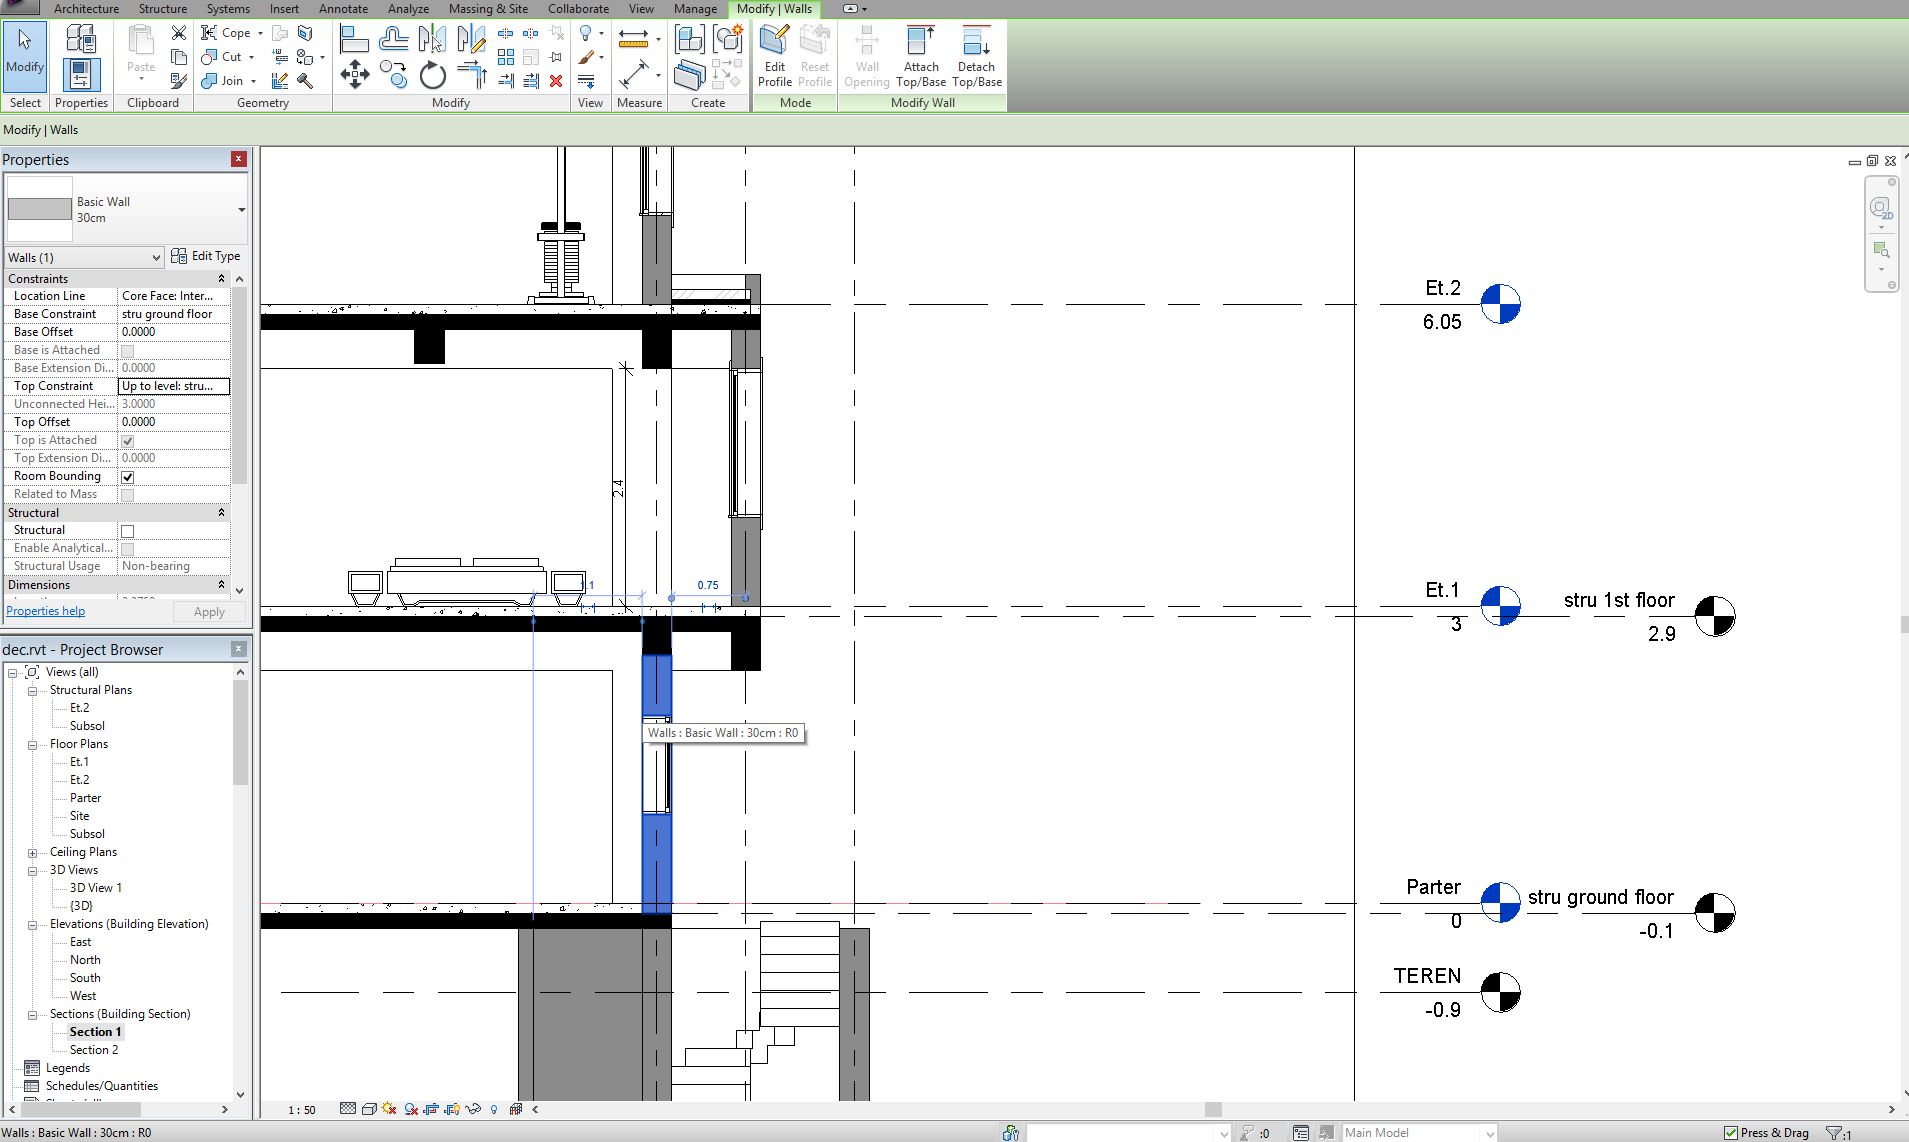The width and height of the screenshot is (1909, 1142).
Task: Click the Edit Type button
Action: pos(206,256)
